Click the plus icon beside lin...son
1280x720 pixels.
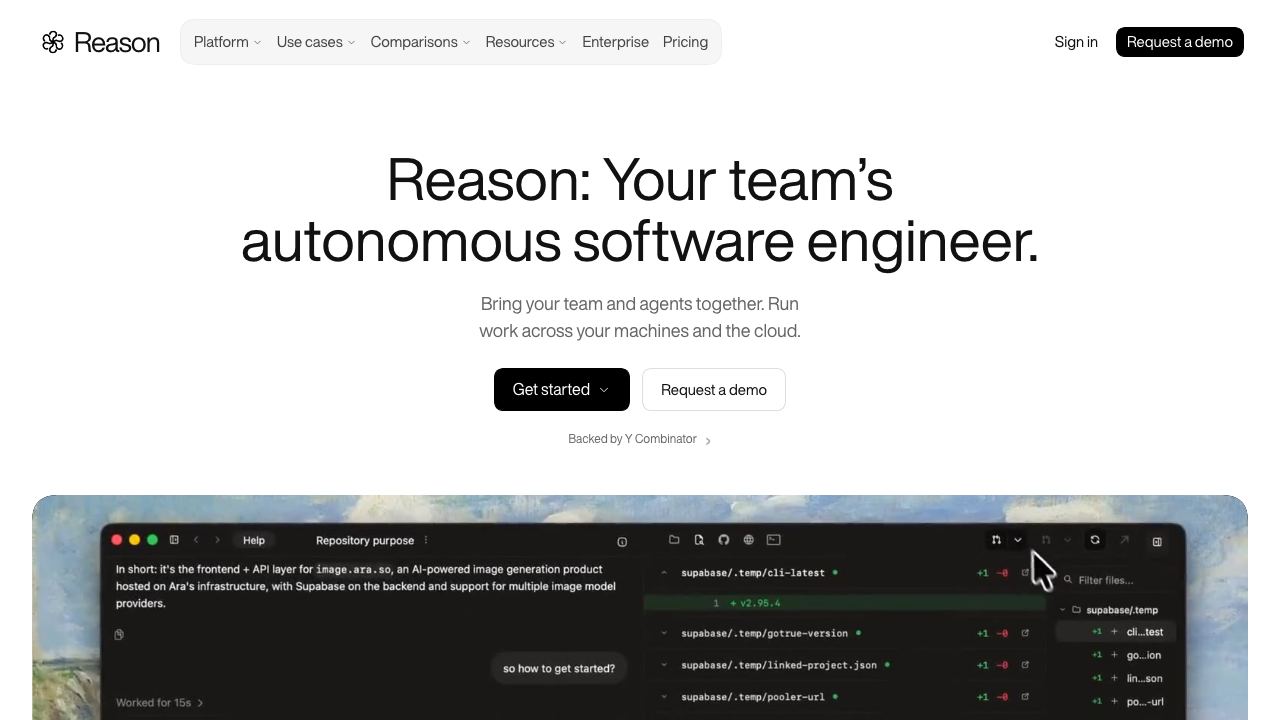[x=1114, y=678]
